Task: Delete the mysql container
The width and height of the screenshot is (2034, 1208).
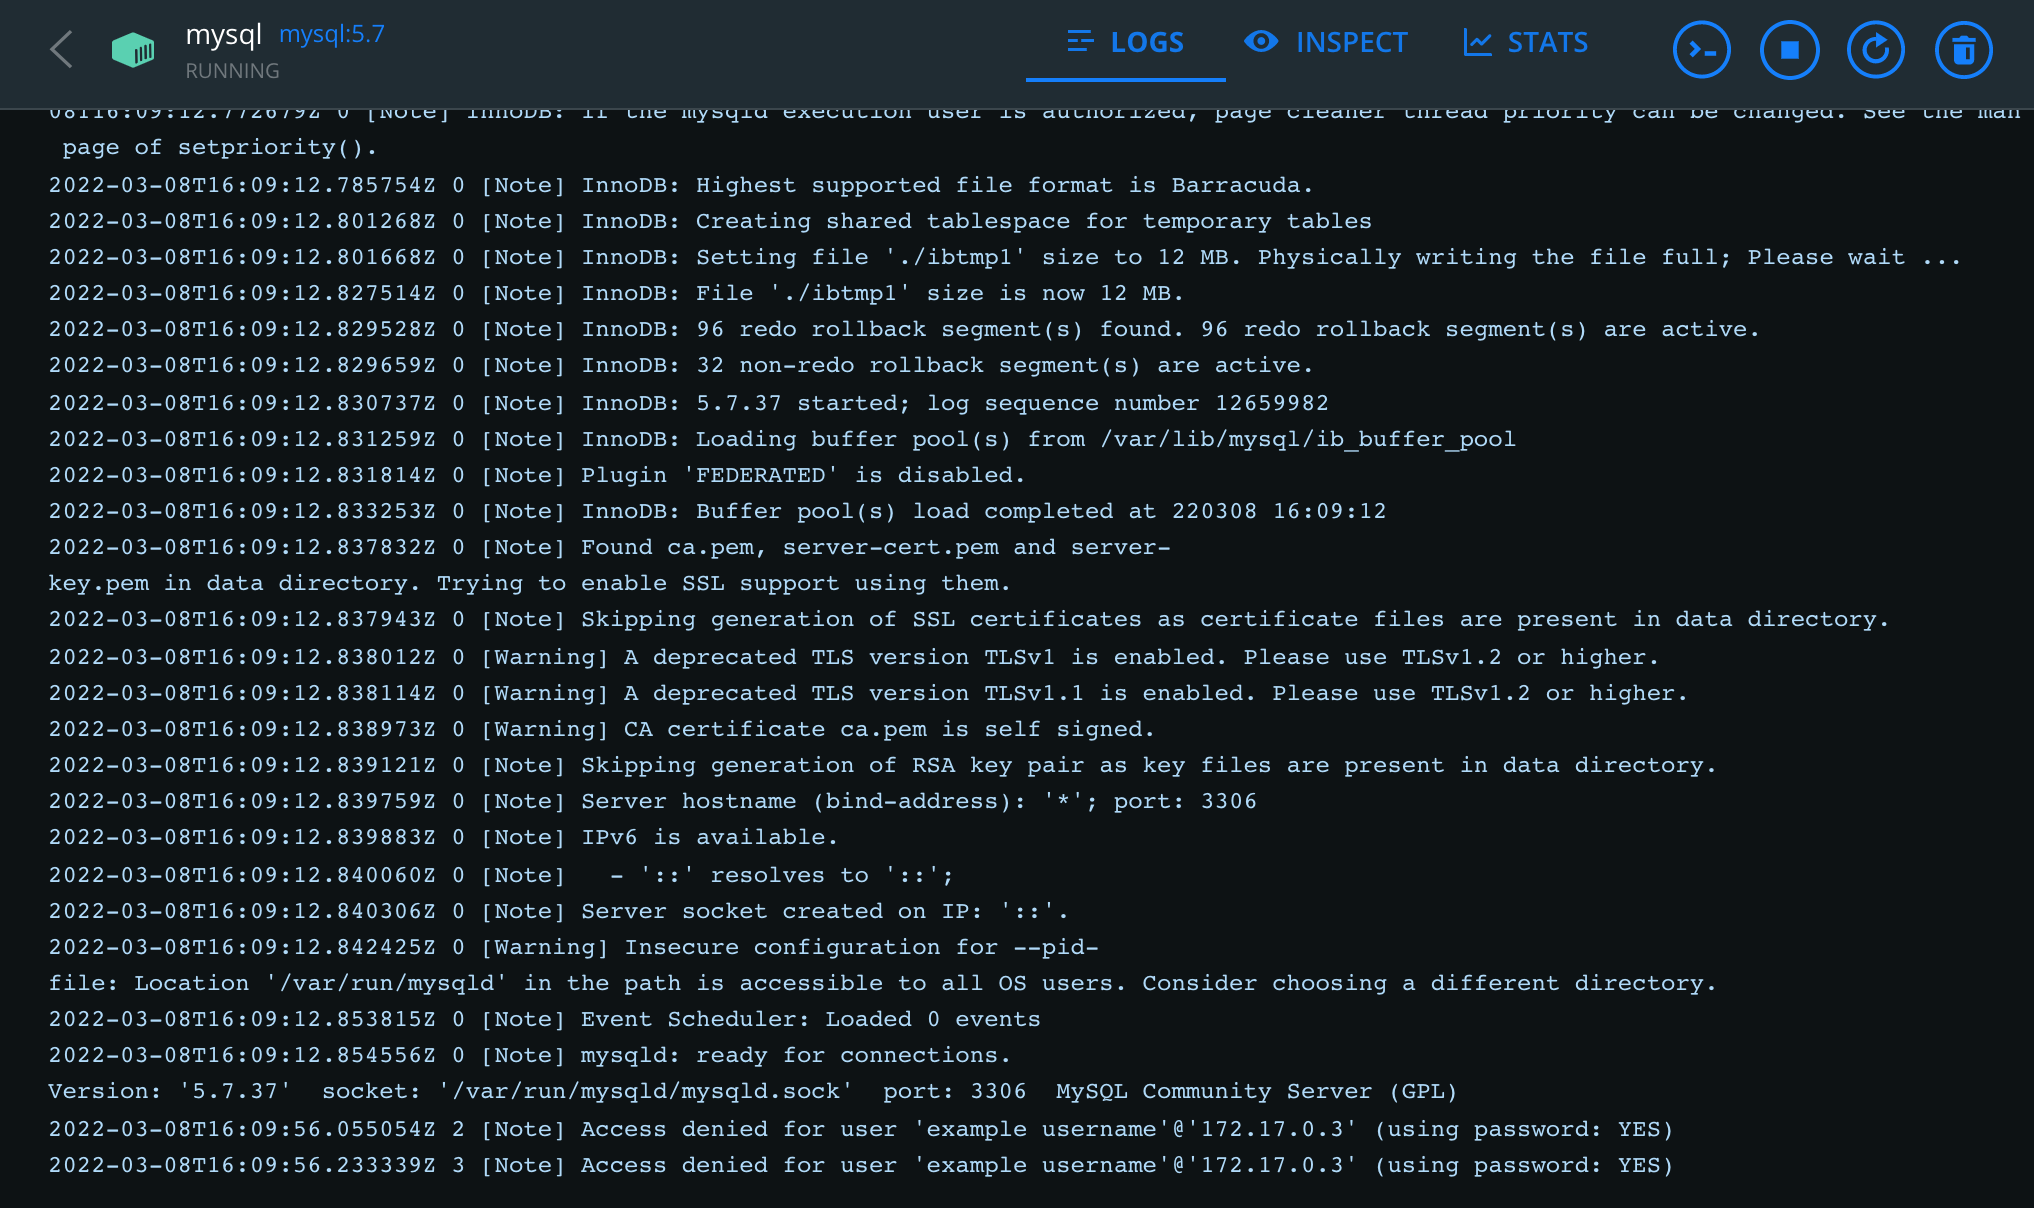Action: [x=1963, y=50]
